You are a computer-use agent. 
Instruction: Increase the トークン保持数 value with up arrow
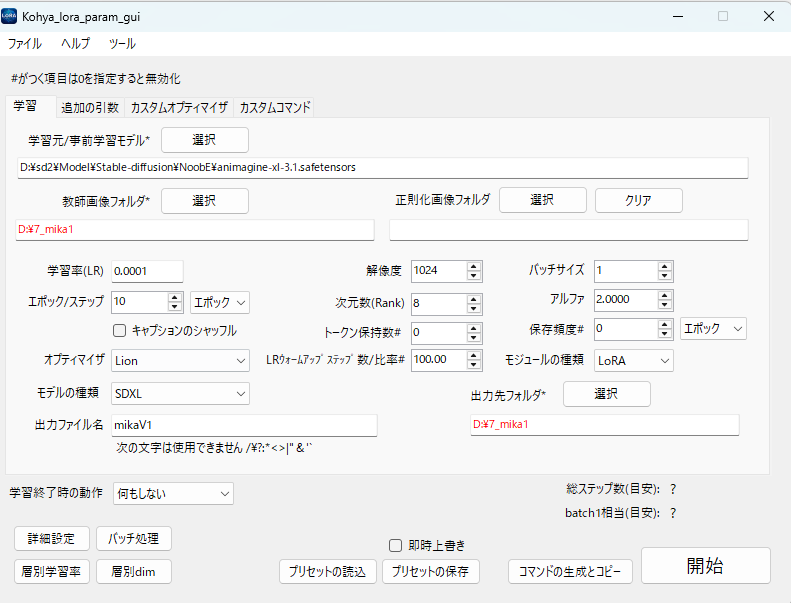(x=474, y=327)
